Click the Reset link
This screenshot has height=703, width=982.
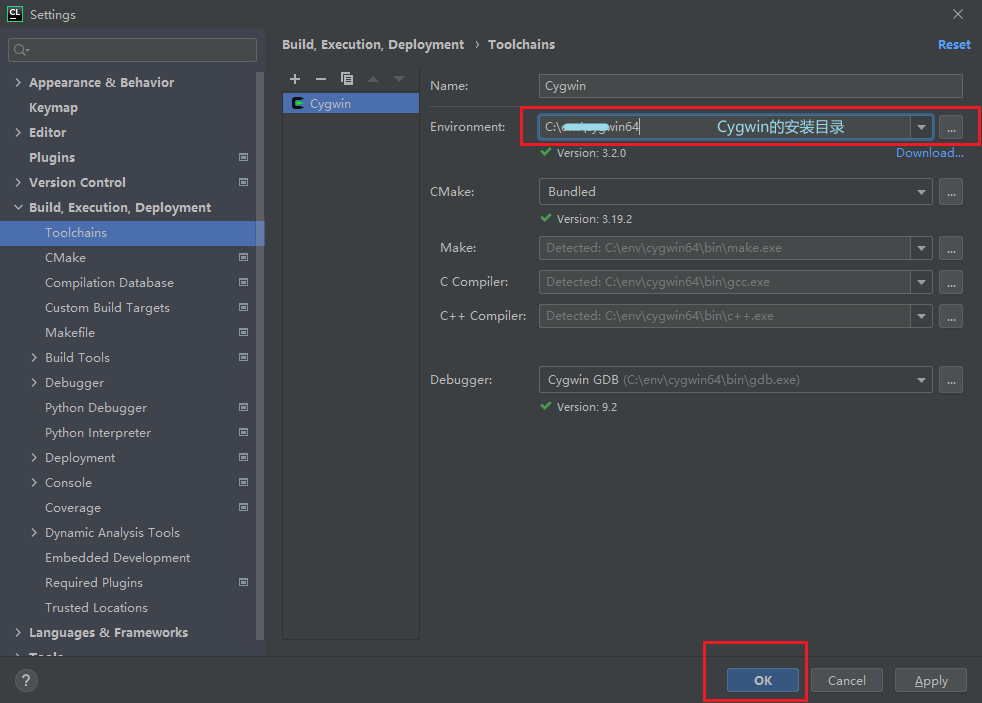coord(954,44)
